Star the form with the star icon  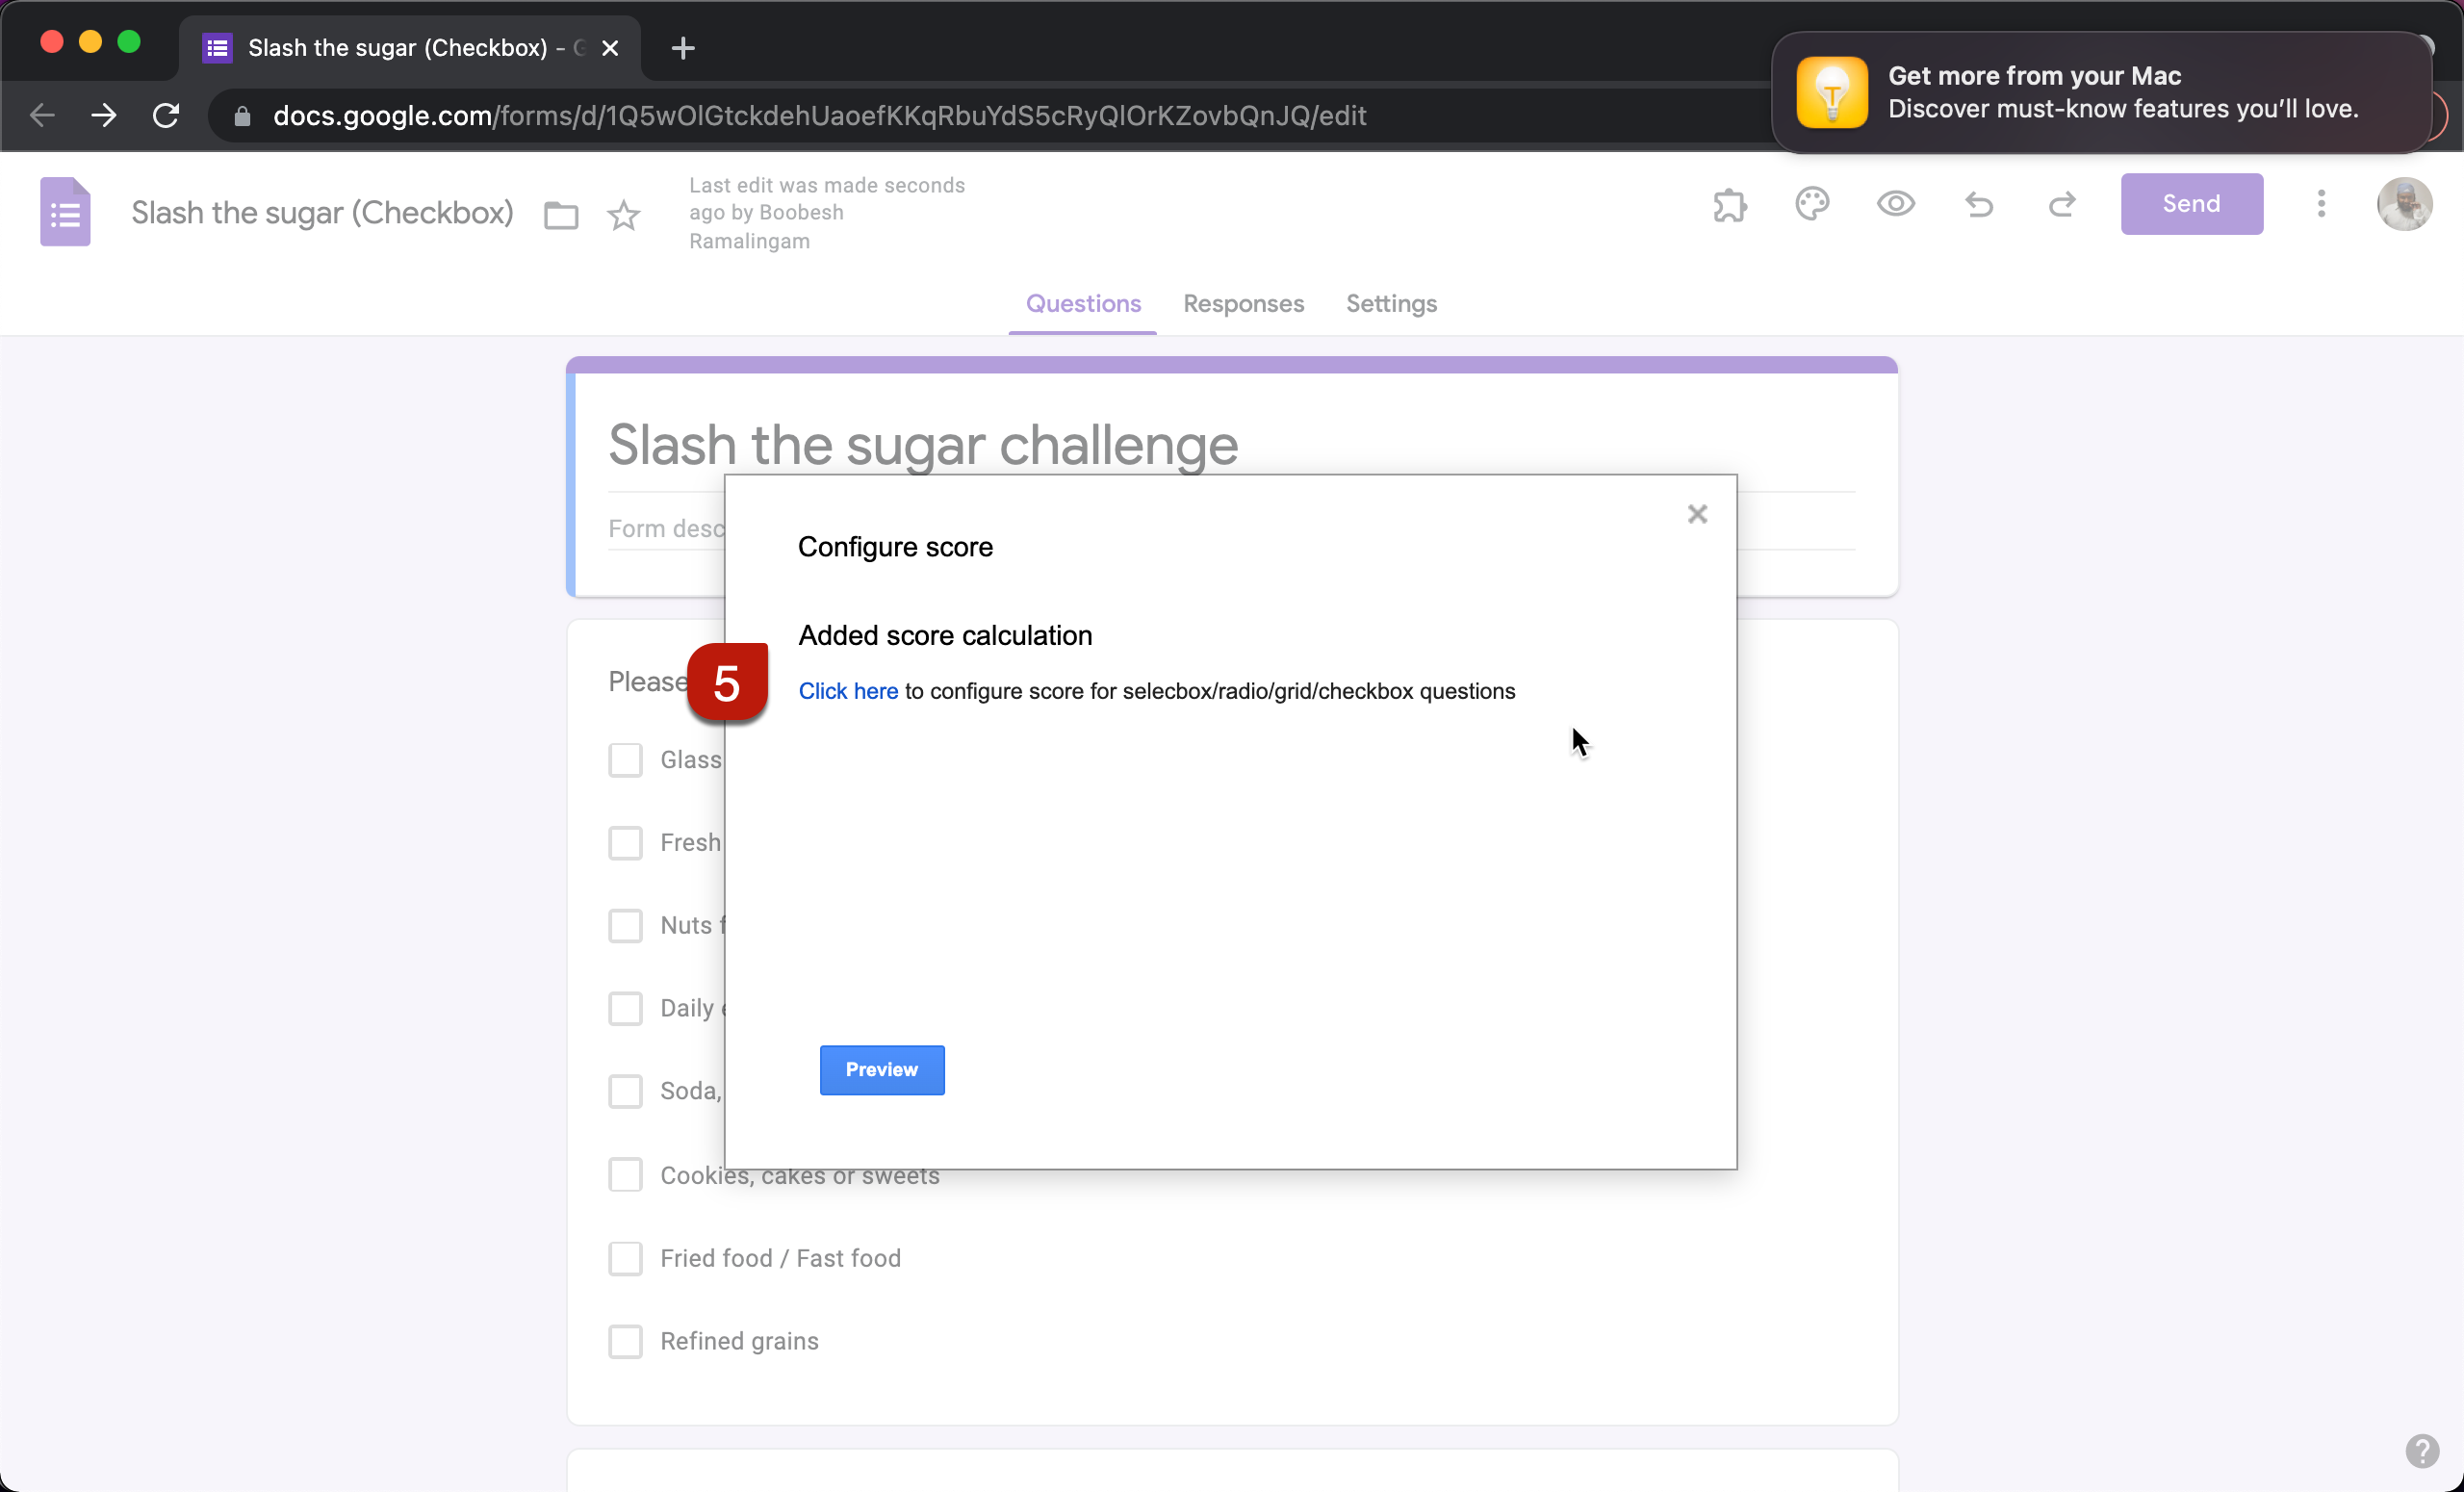pyautogui.click(x=623, y=214)
